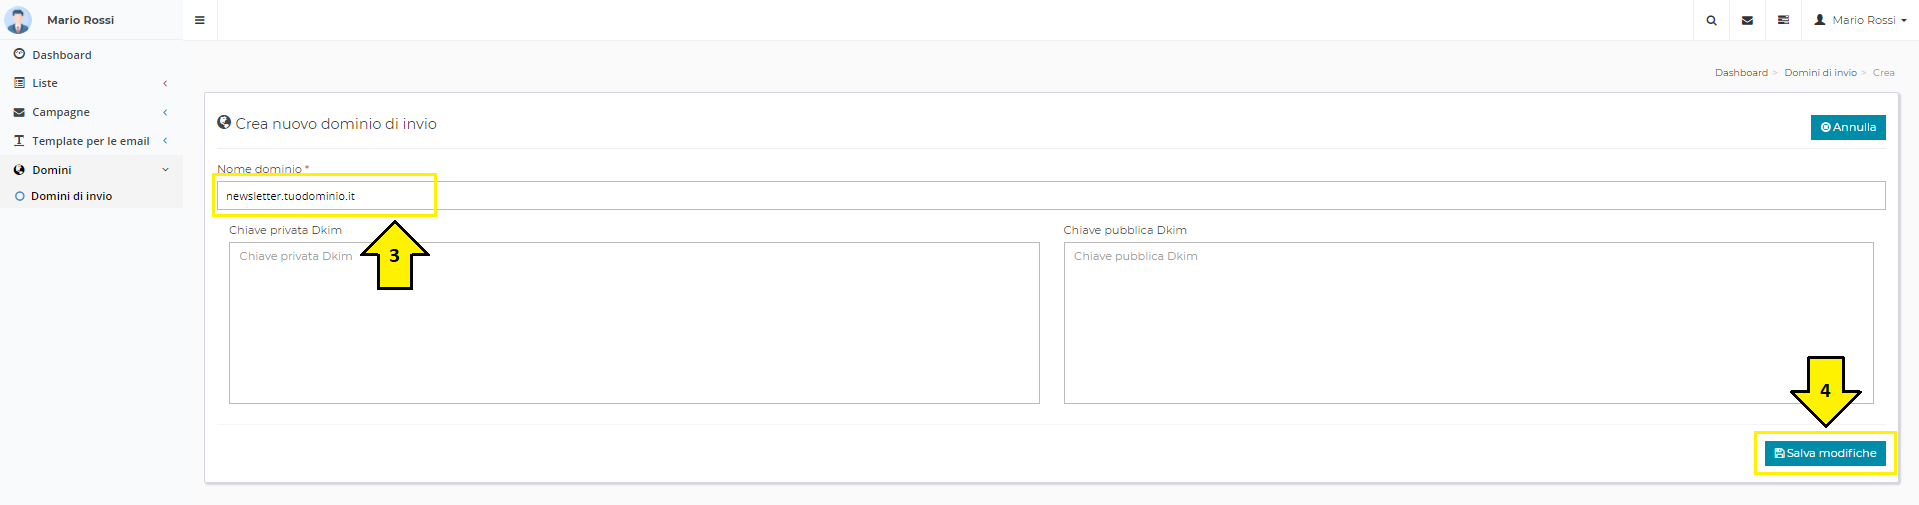Collapse the Domini menu section

pos(165,170)
